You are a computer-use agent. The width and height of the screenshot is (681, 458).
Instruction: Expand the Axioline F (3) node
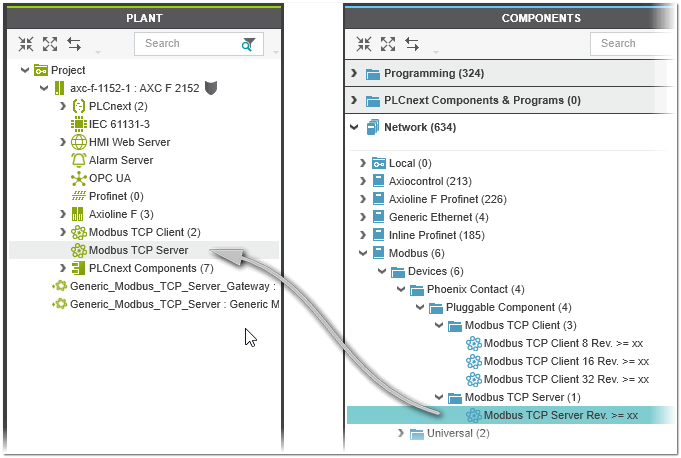63,214
